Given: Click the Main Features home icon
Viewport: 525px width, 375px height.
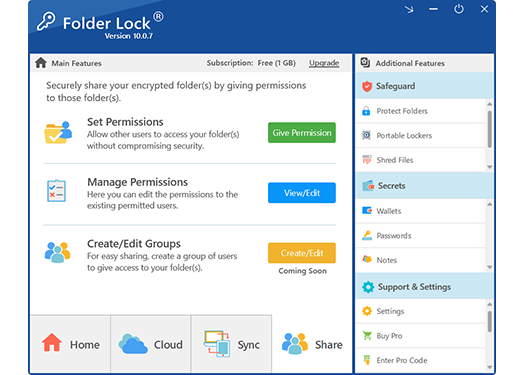Looking at the screenshot, I should [x=41, y=63].
